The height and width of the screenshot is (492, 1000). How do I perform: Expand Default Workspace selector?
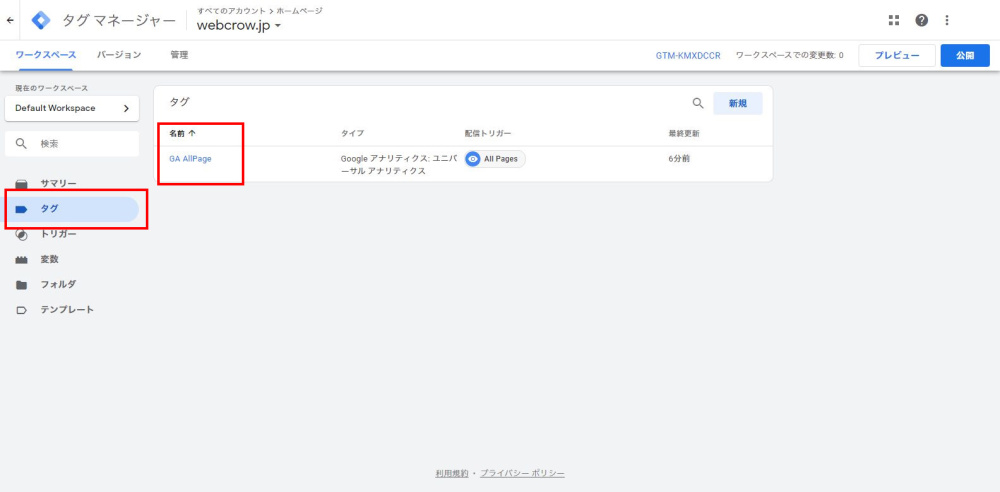(71, 108)
